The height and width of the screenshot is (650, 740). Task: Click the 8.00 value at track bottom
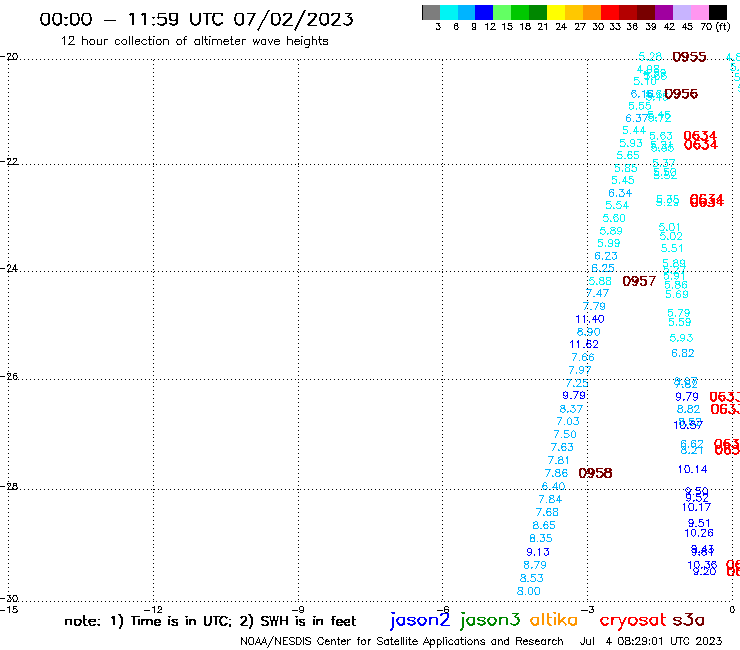pyautogui.click(x=529, y=591)
